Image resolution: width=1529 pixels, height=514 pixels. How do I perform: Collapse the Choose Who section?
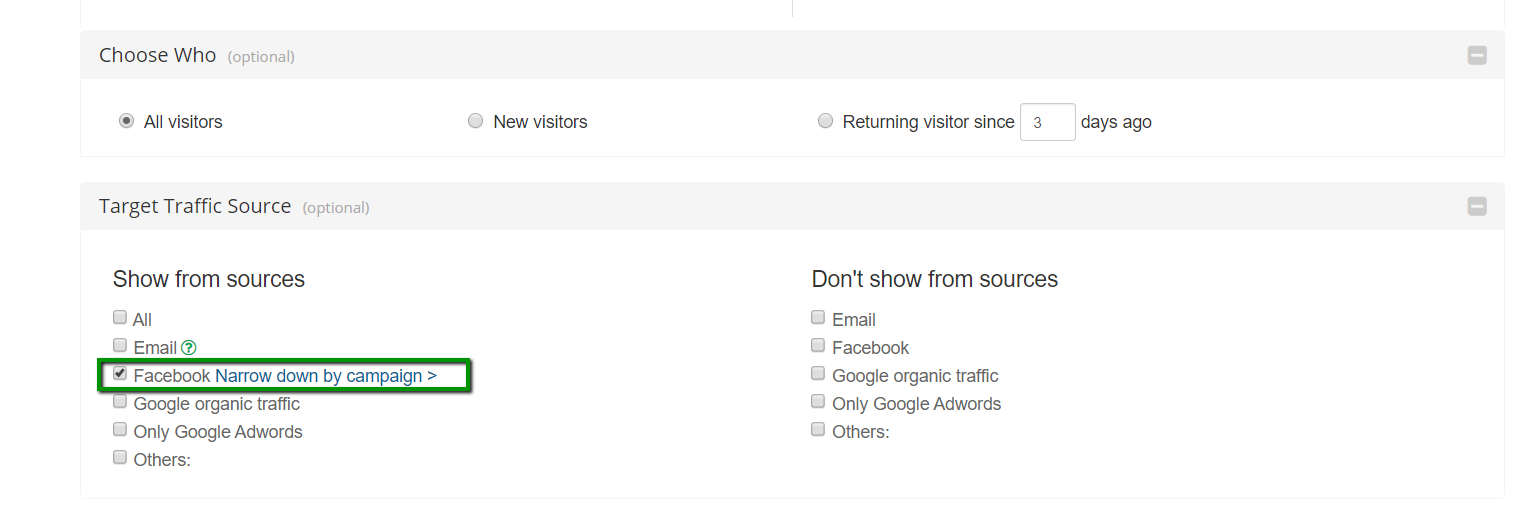pyautogui.click(x=1477, y=56)
